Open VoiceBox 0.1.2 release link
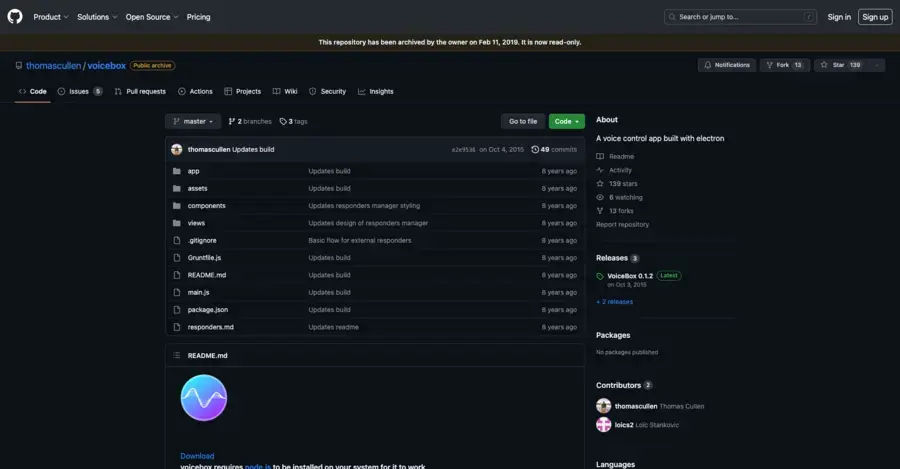Image resolution: width=900 pixels, height=469 pixels. pos(630,276)
